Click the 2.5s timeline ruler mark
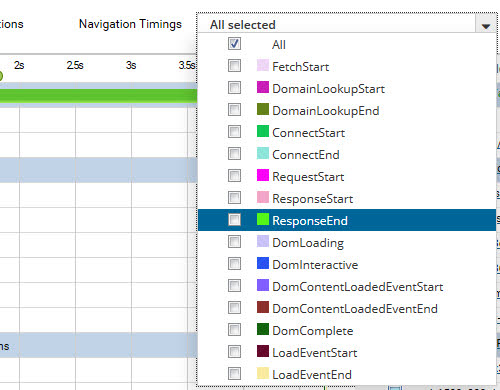The height and width of the screenshot is (390, 500). point(75,65)
